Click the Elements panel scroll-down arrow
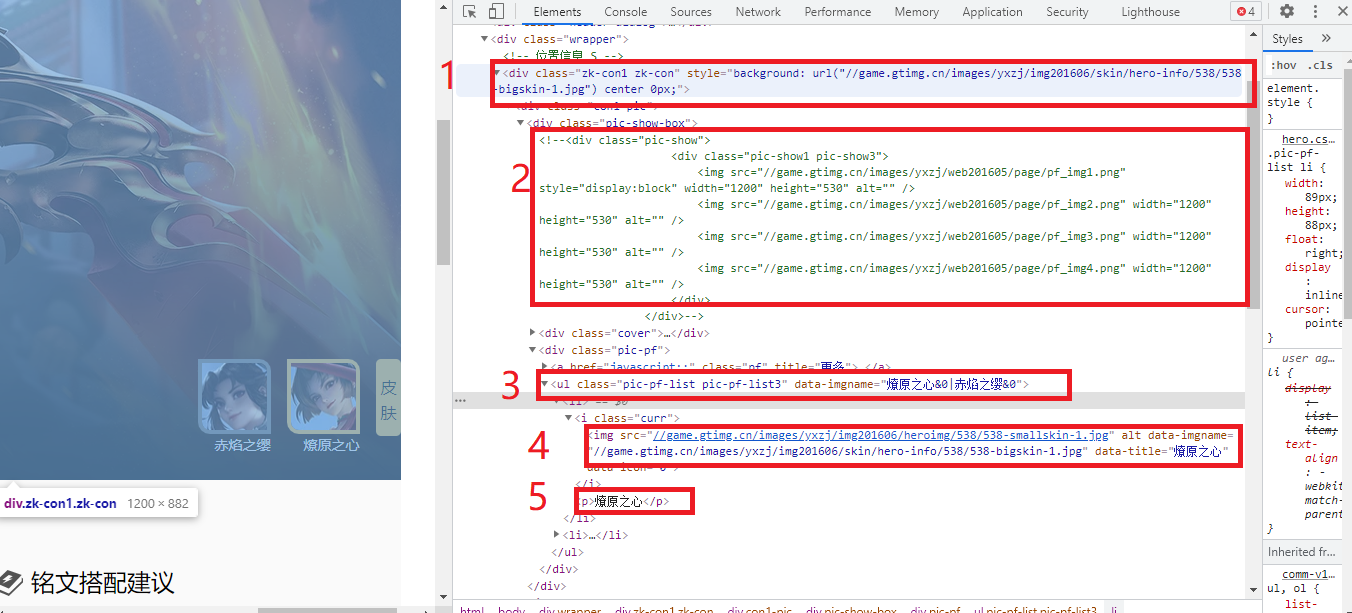Screen dimensions: 1352x613 coord(1252,592)
